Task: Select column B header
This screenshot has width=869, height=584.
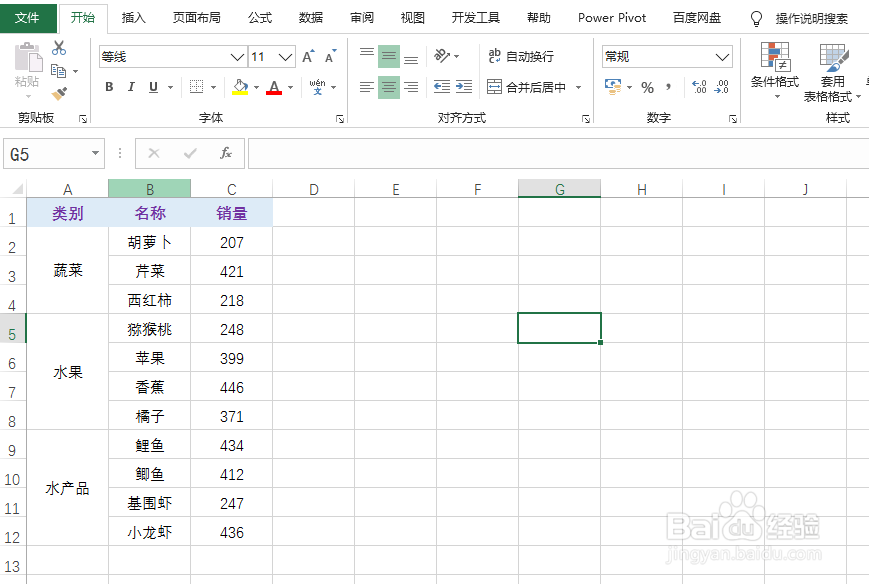Action: pos(150,188)
